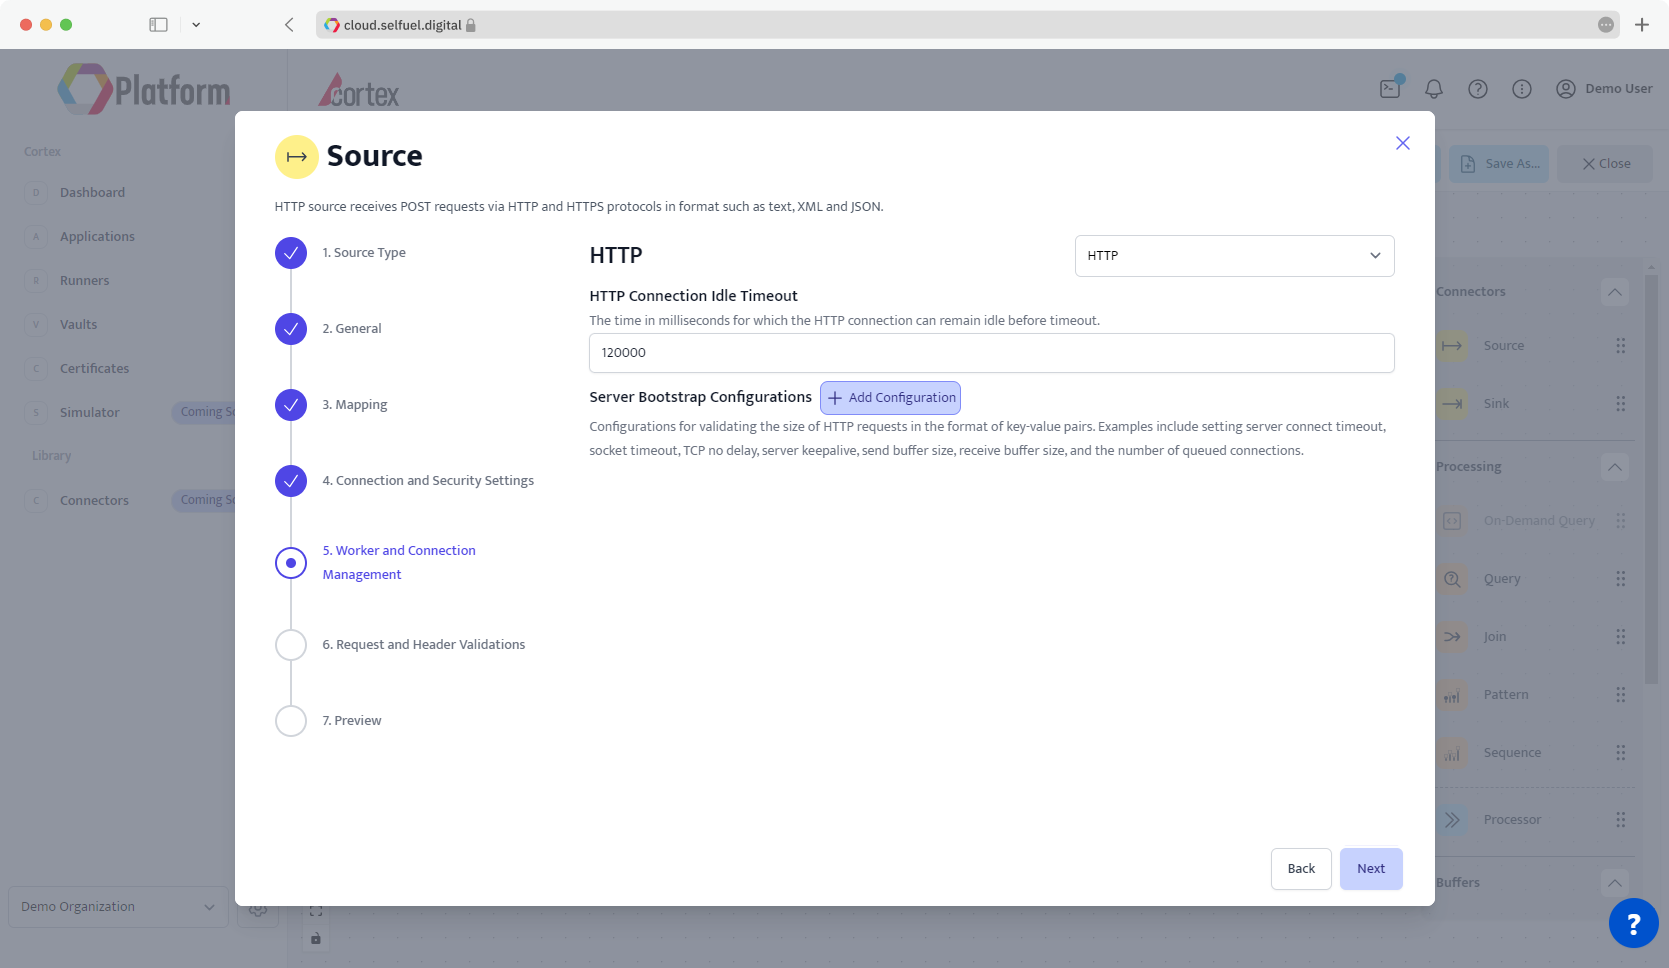Screen dimensions: 1669x968
Task: Select the Sink connector icon
Action: click(1452, 404)
